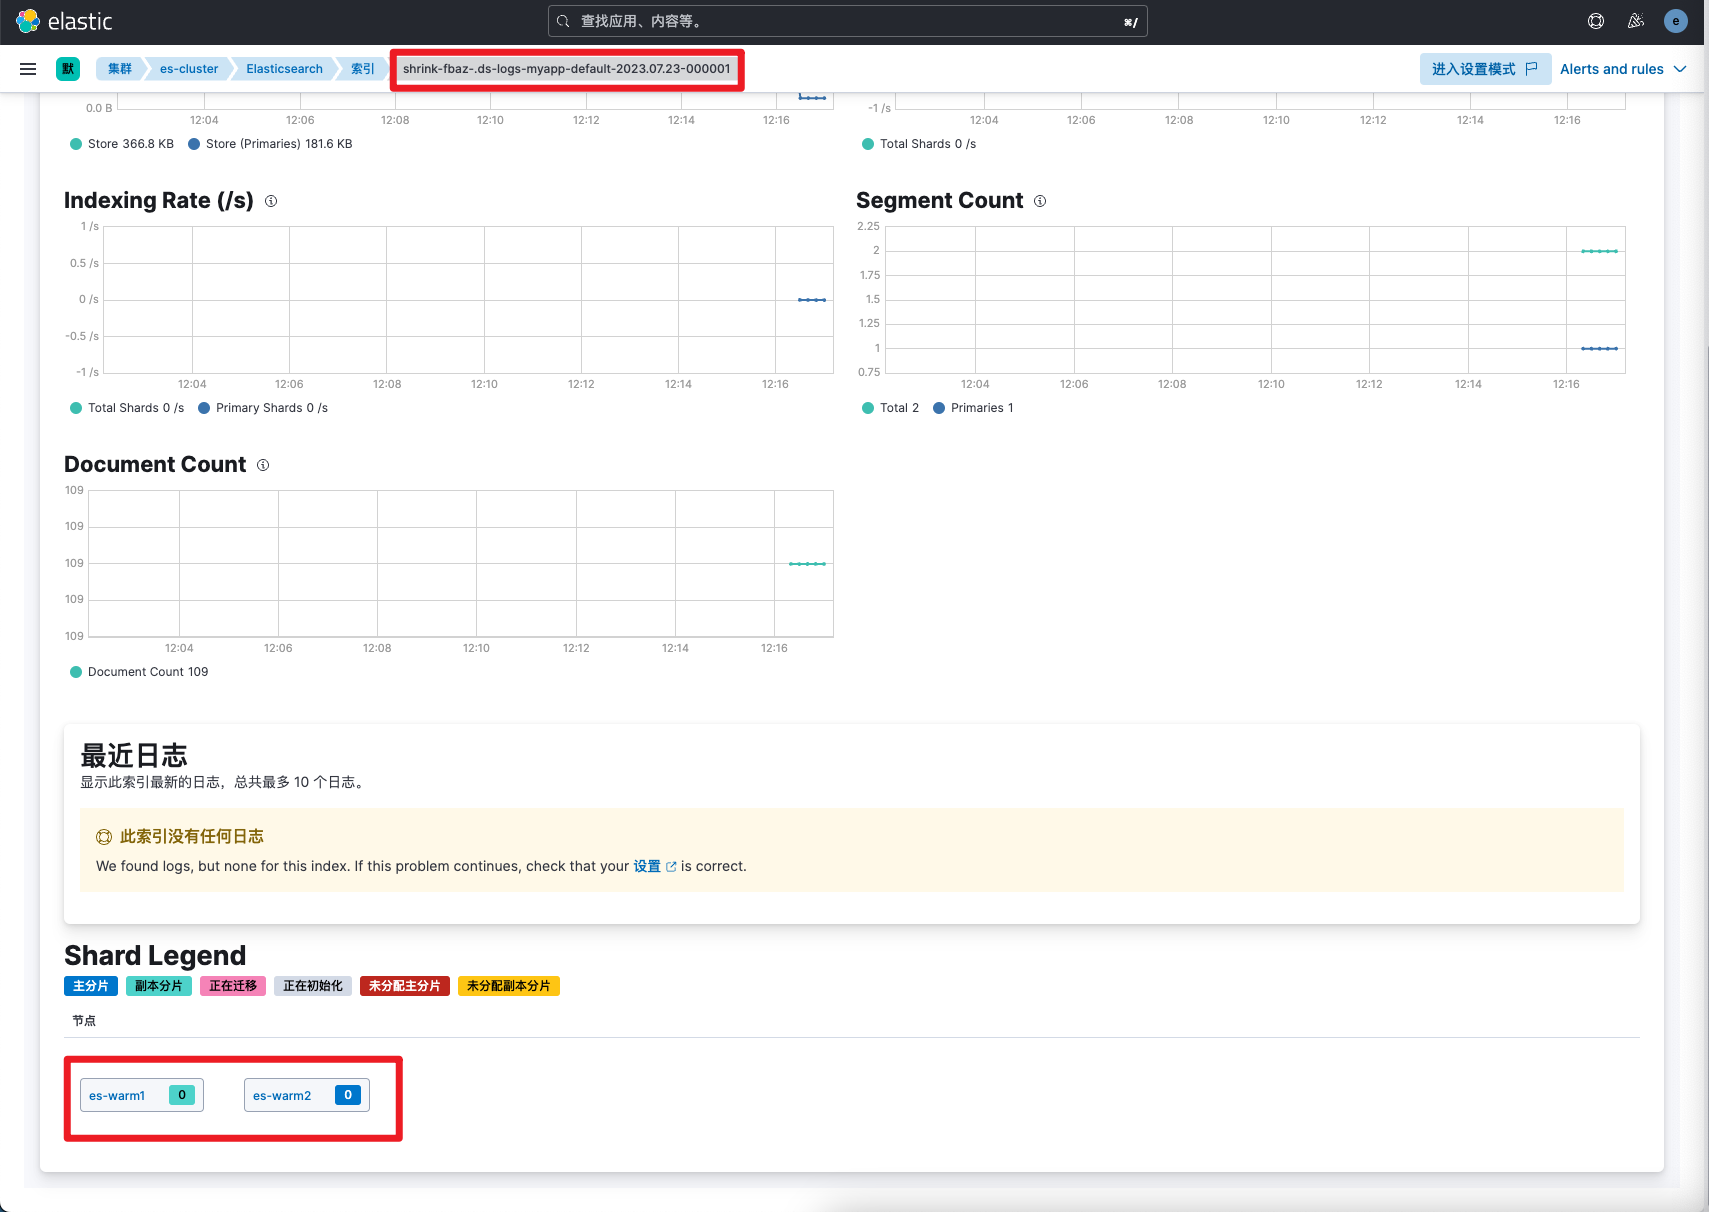
Task: Go to Elasticsearch breadcrumb
Action: 284,69
